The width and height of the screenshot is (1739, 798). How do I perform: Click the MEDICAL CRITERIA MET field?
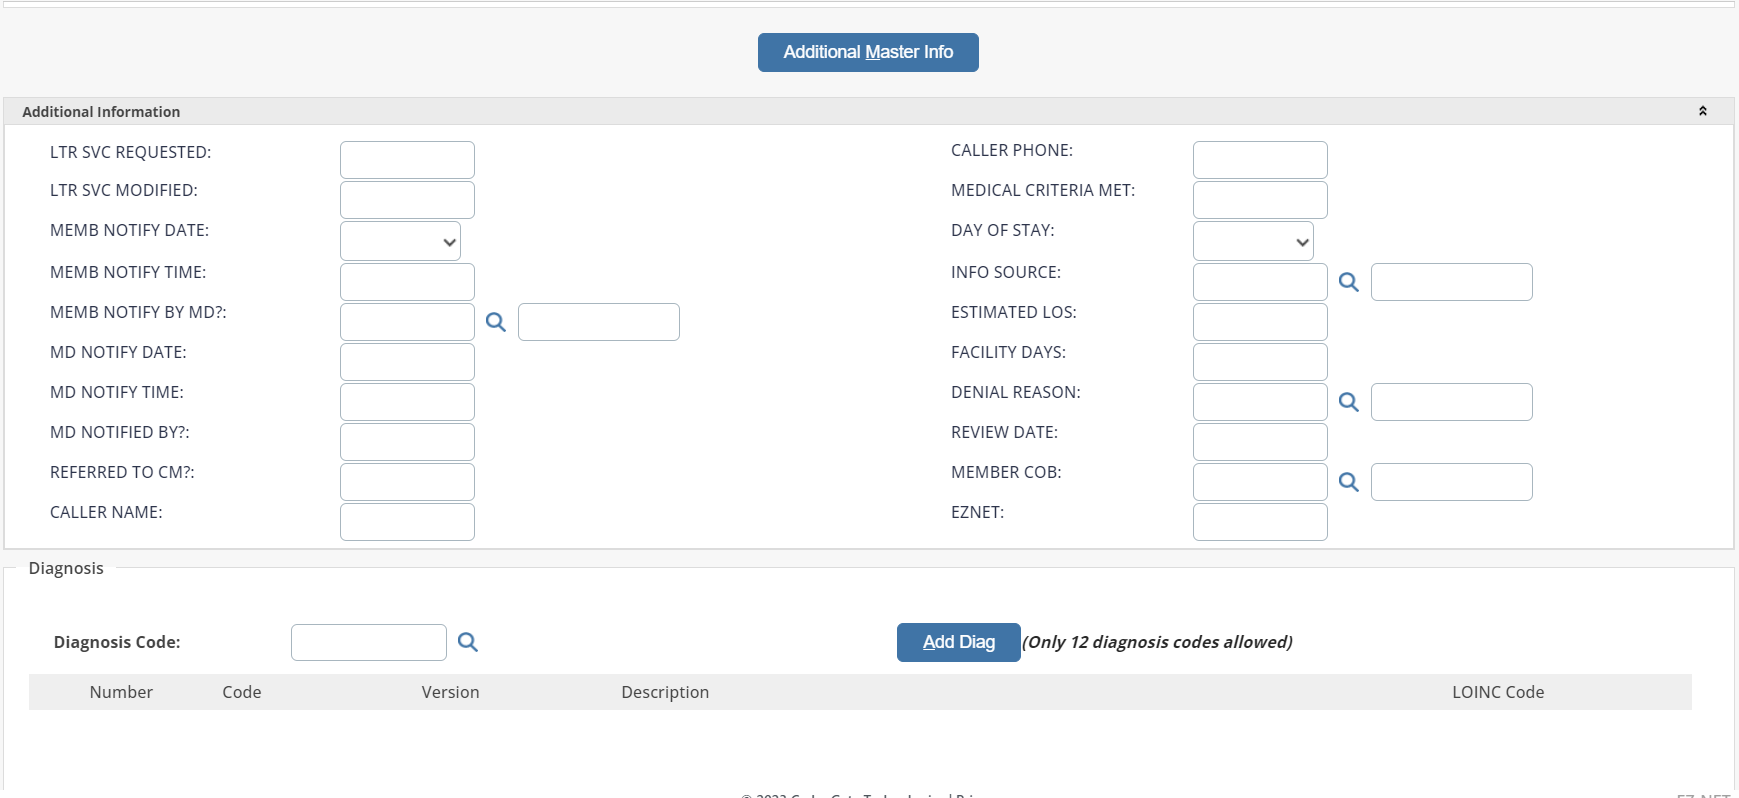(x=1260, y=200)
